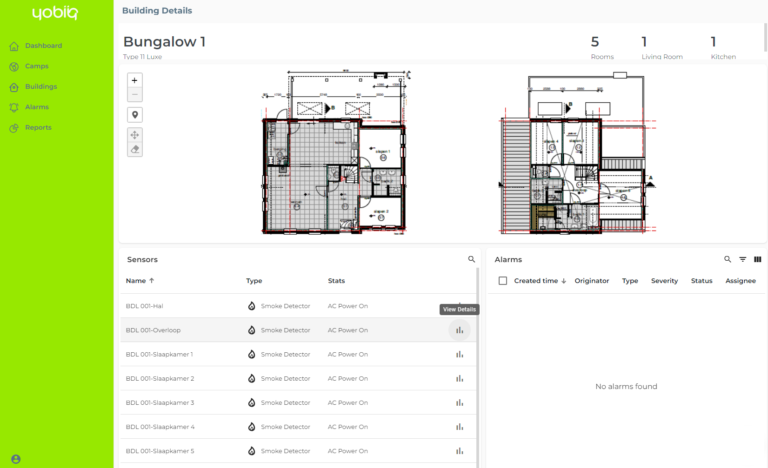The width and height of the screenshot is (768, 468).
Task: Sort alarms by Severity column
Action: [664, 281]
